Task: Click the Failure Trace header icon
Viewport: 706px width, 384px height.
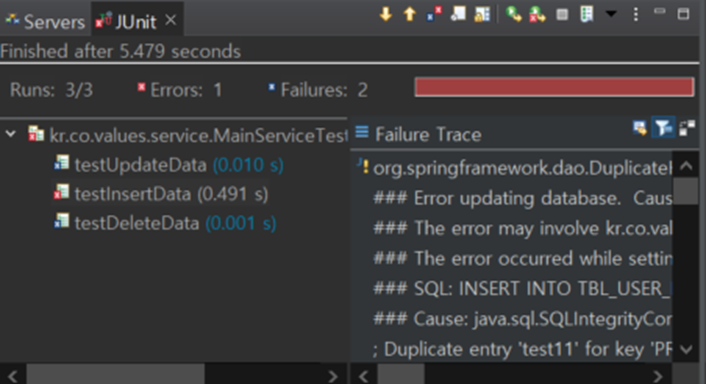Action: point(362,132)
